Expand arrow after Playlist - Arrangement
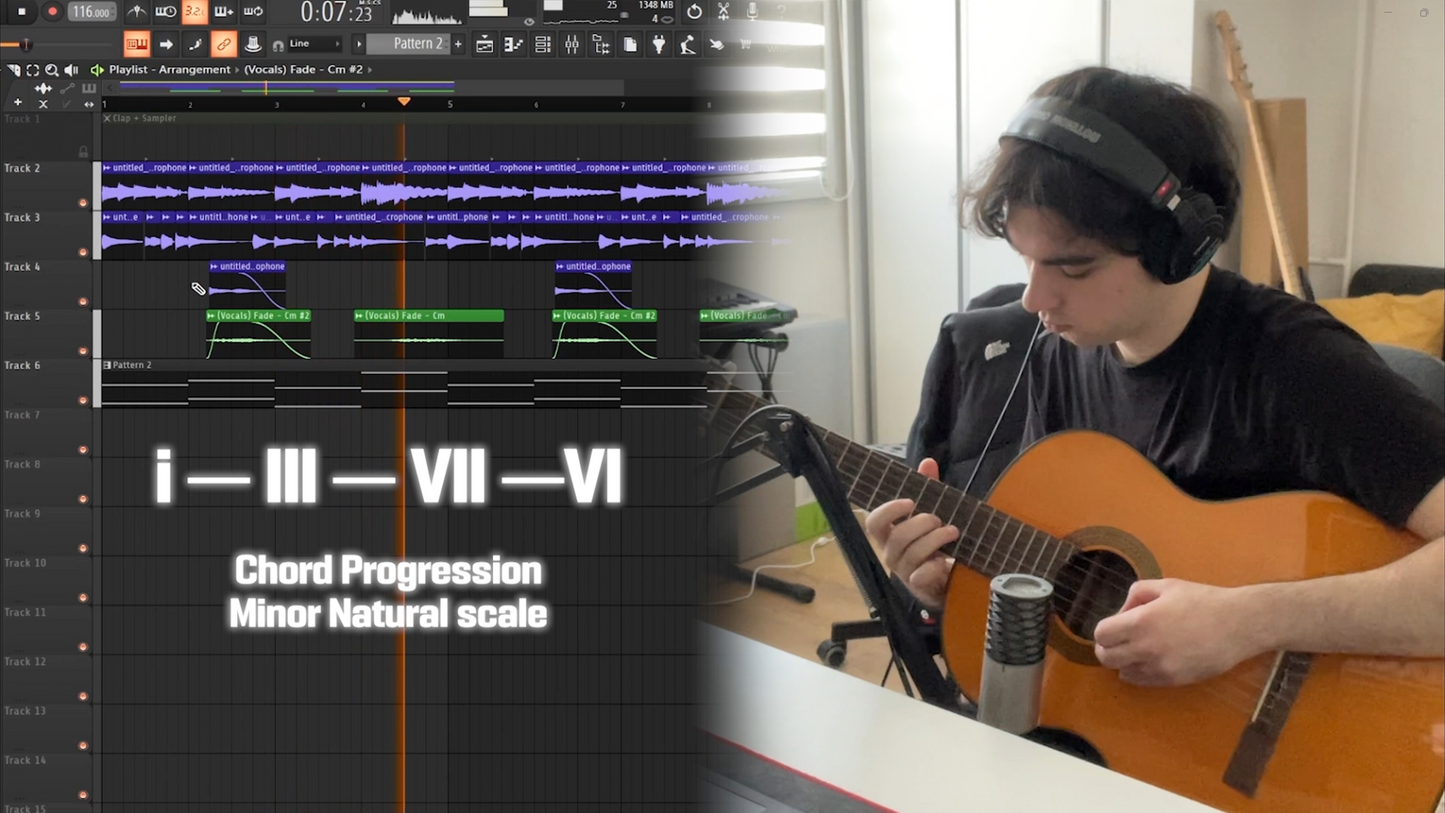The image size is (1445, 813). (x=237, y=70)
